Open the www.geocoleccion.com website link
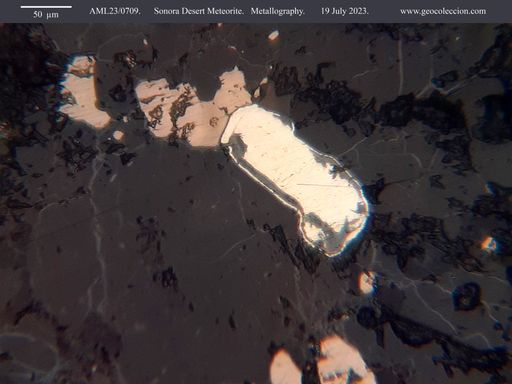The image size is (512, 384). click(443, 11)
